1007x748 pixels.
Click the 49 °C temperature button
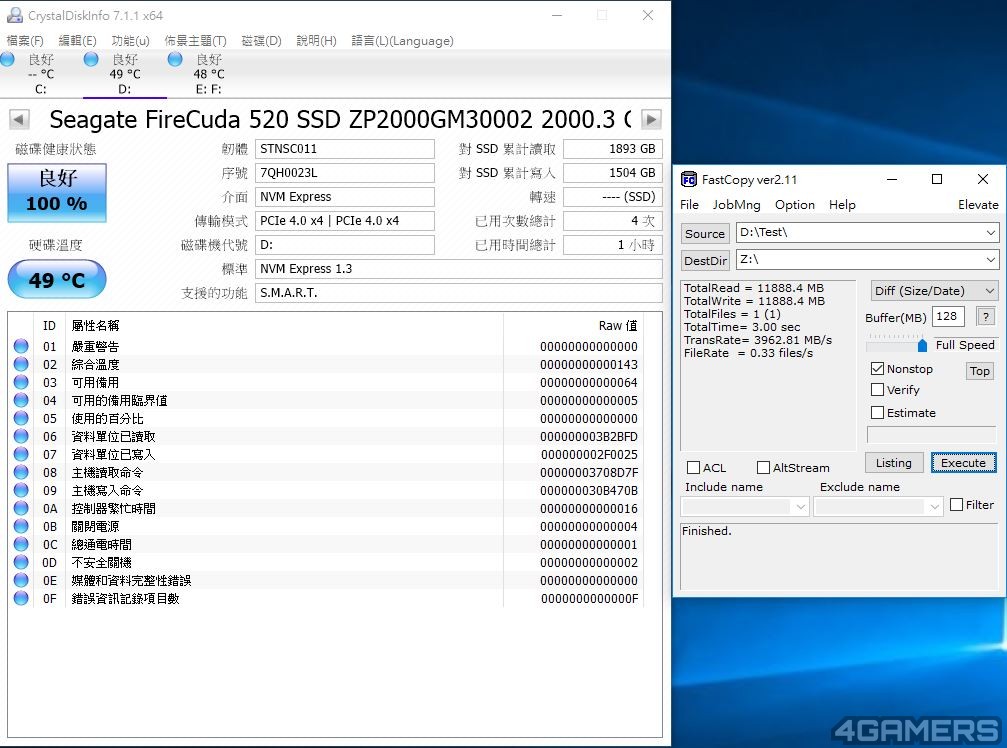click(x=57, y=279)
